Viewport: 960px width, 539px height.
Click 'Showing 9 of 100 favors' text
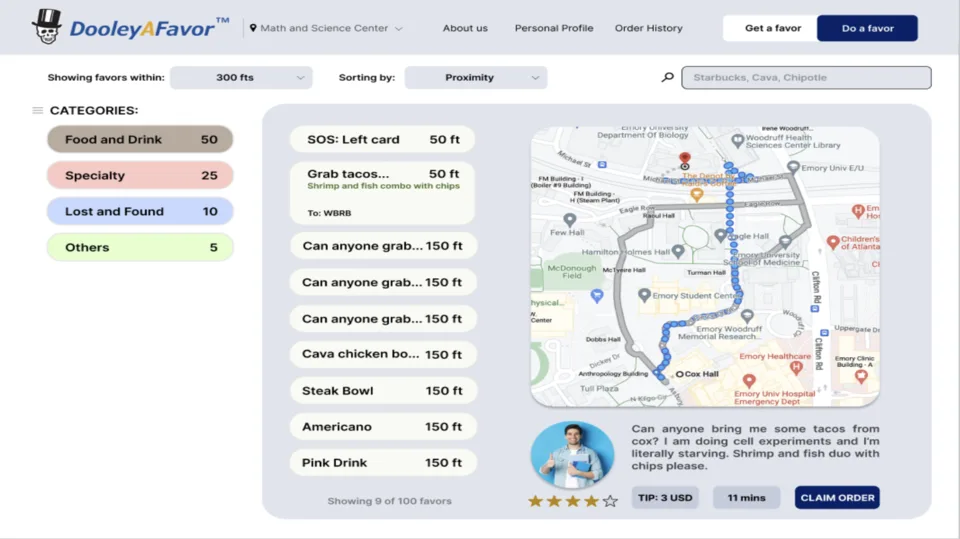click(389, 501)
